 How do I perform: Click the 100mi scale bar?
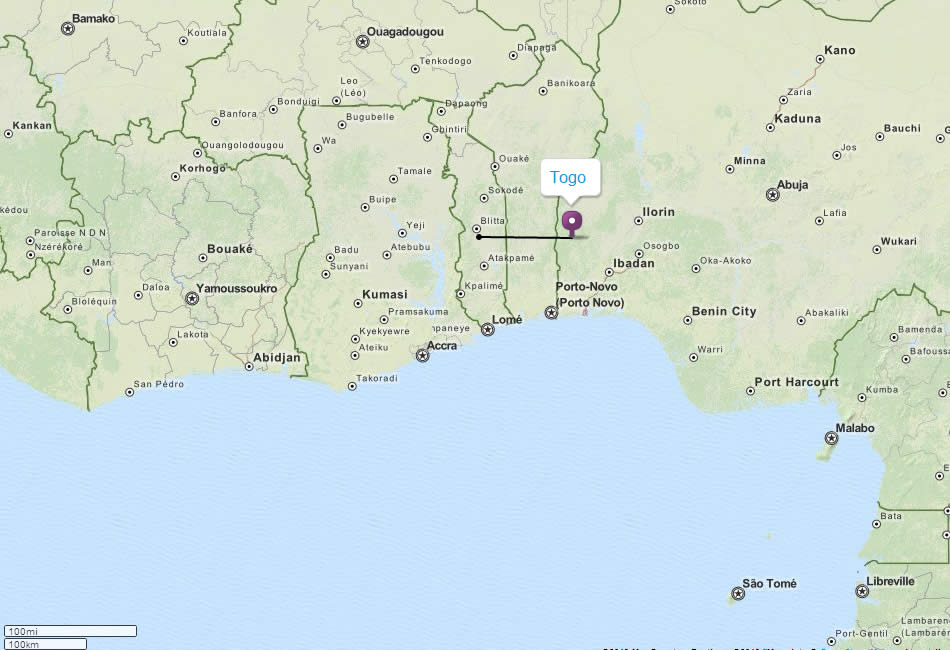(70, 631)
